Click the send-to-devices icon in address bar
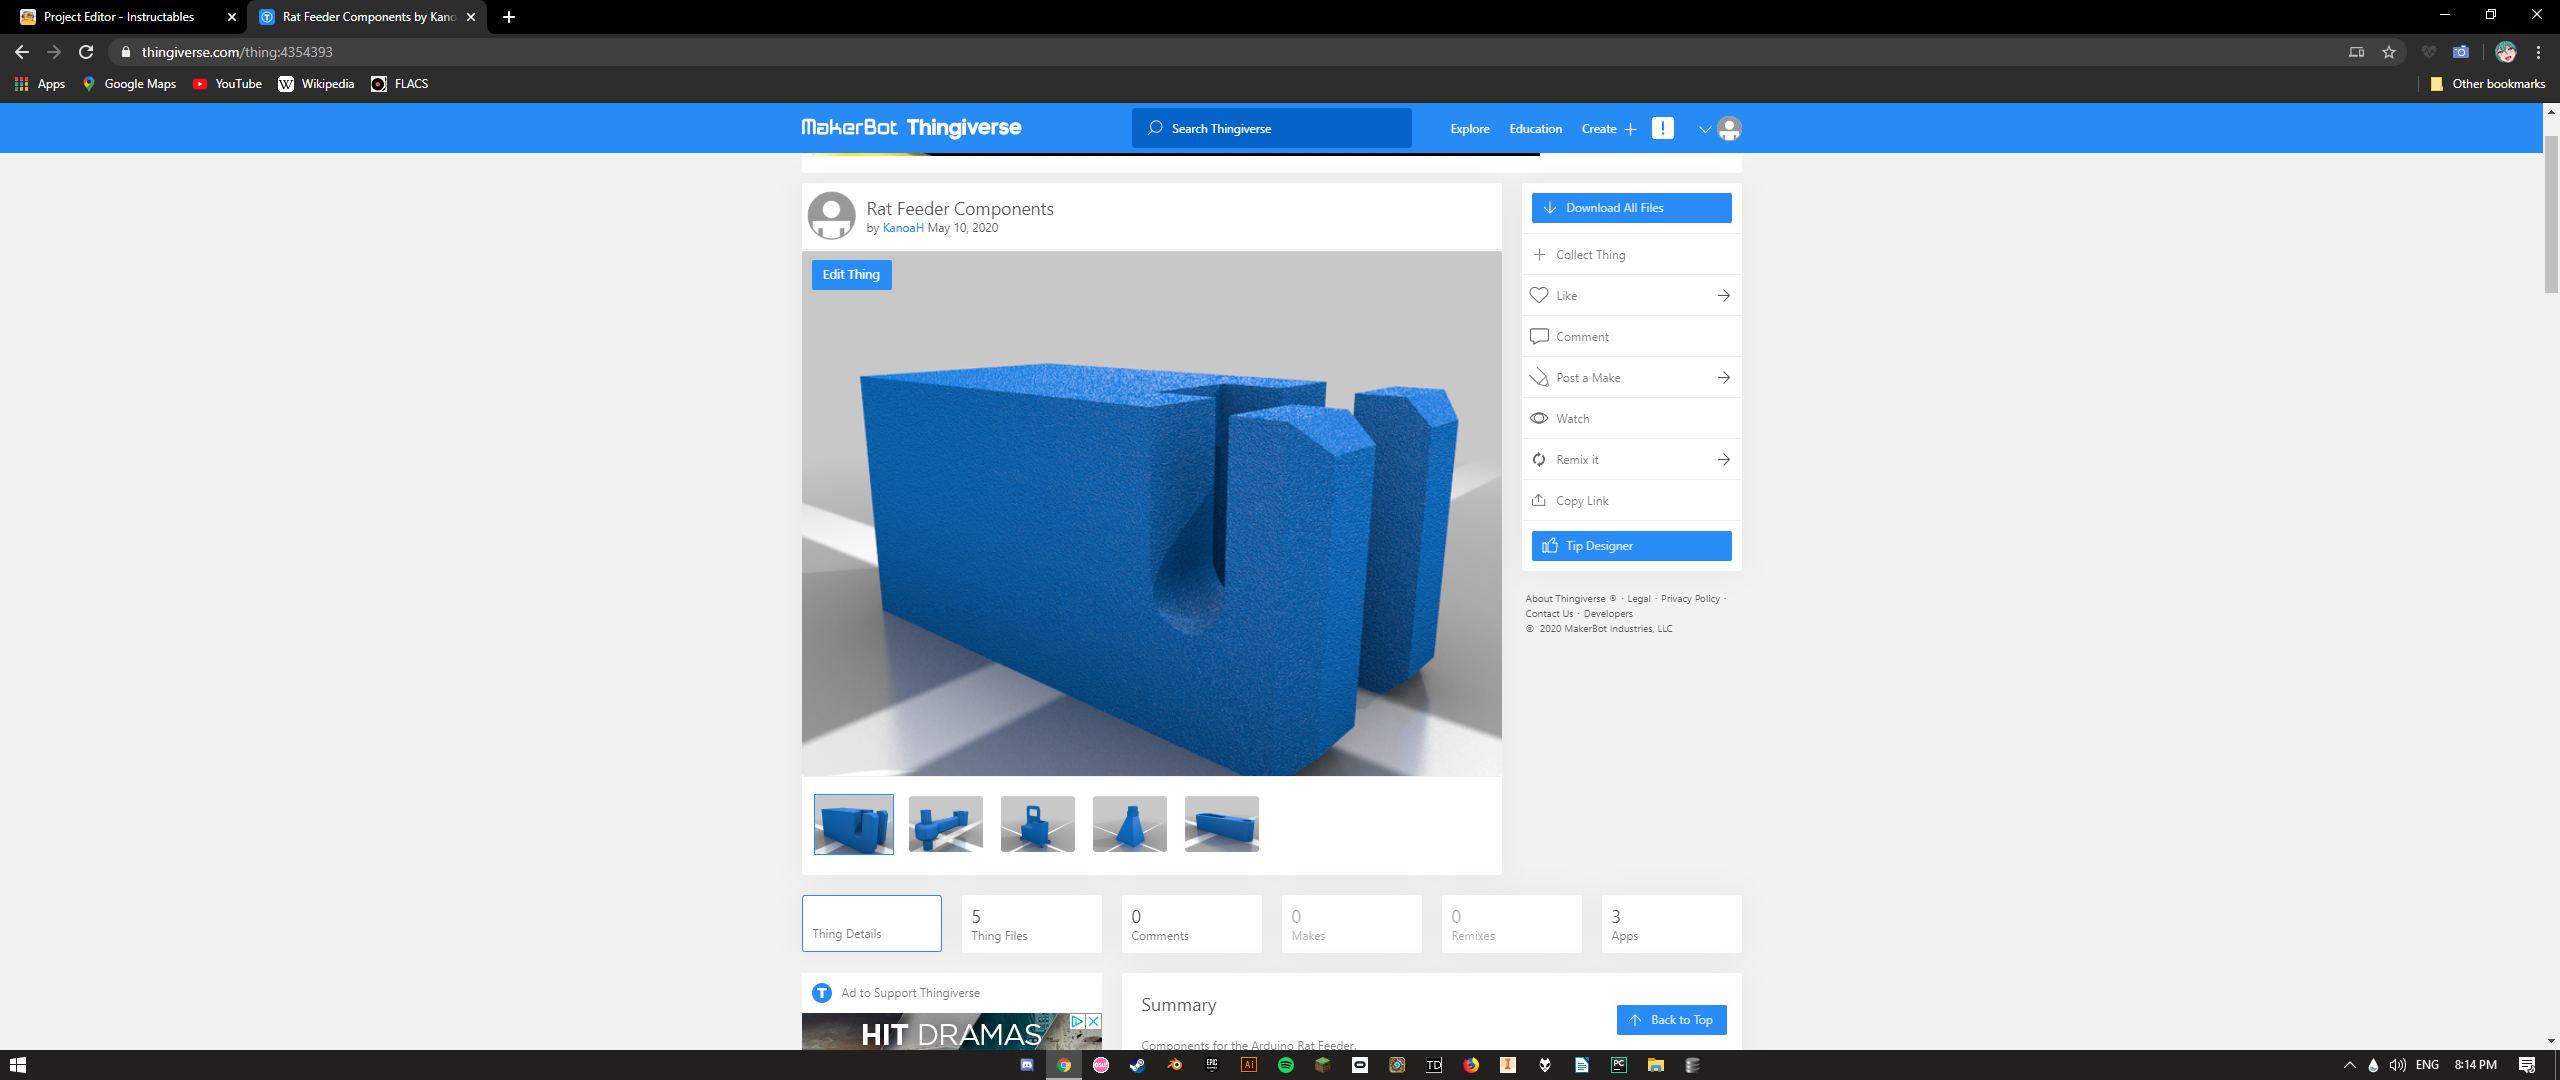 click(2357, 52)
